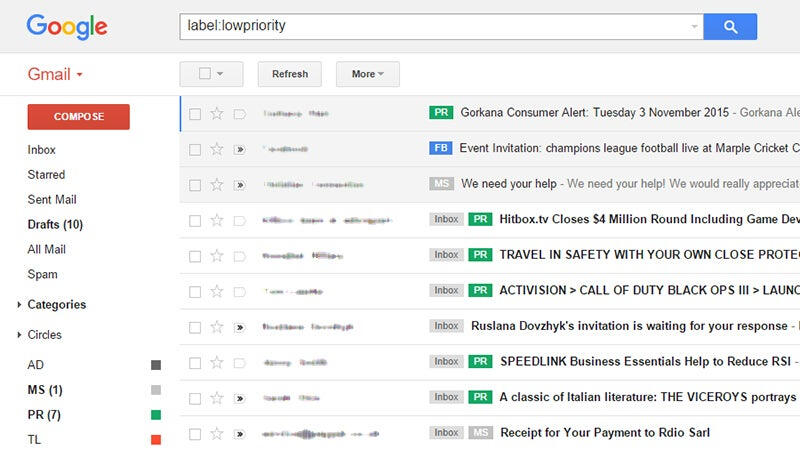The width and height of the screenshot is (800, 450).
Task: Select the VICEROYS Italian literature email checkbox
Action: pyautogui.click(x=195, y=398)
